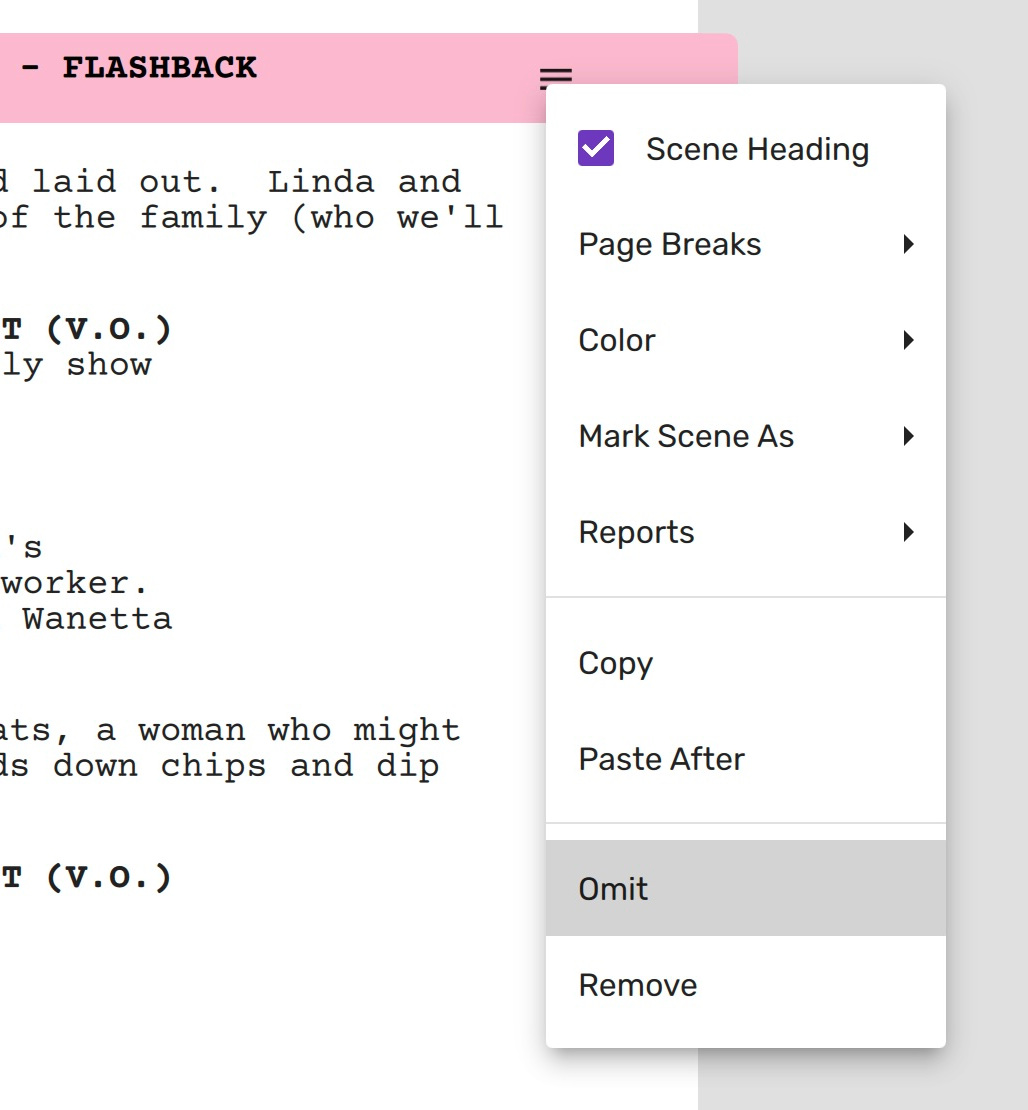Click the arrow beside Page Breaks
Image resolution: width=1028 pixels, height=1110 pixels.
coord(908,245)
